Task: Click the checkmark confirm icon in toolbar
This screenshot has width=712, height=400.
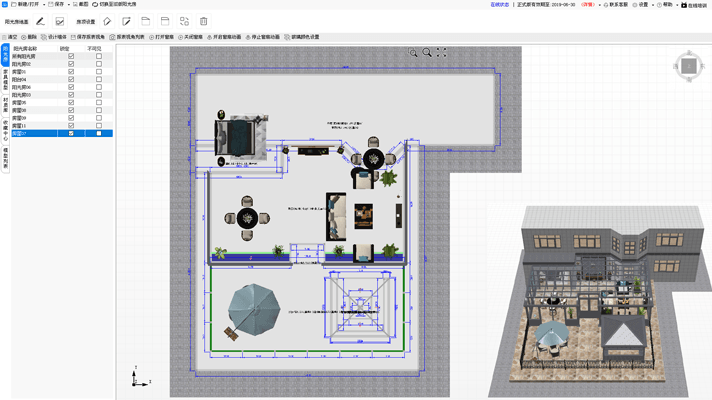Action: click(x=60, y=21)
